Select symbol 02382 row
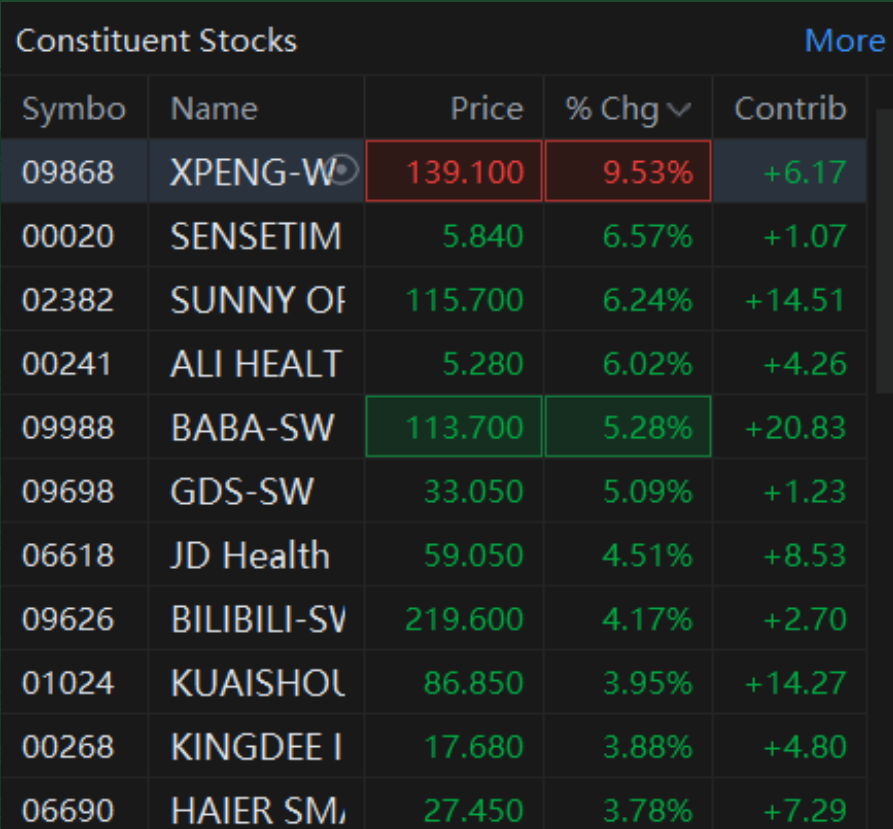The image size is (893, 829). (x=68, y=299)
